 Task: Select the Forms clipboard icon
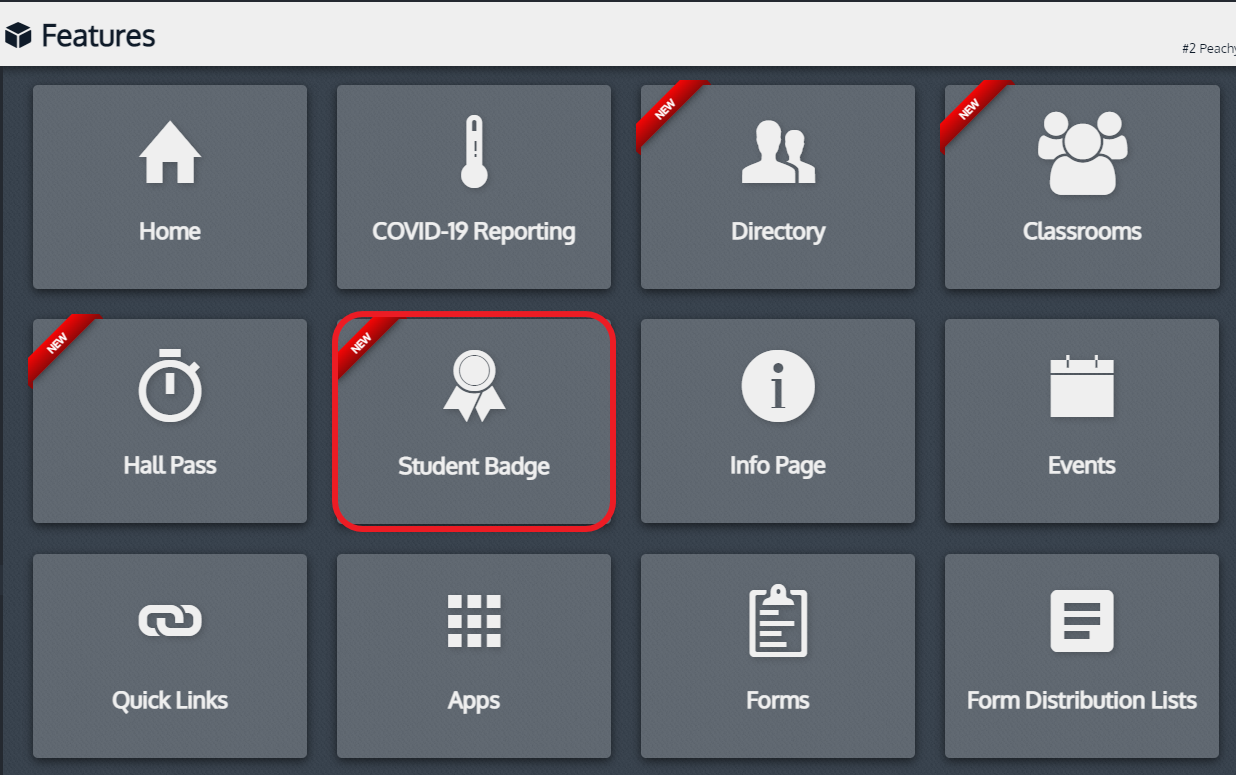778,621
